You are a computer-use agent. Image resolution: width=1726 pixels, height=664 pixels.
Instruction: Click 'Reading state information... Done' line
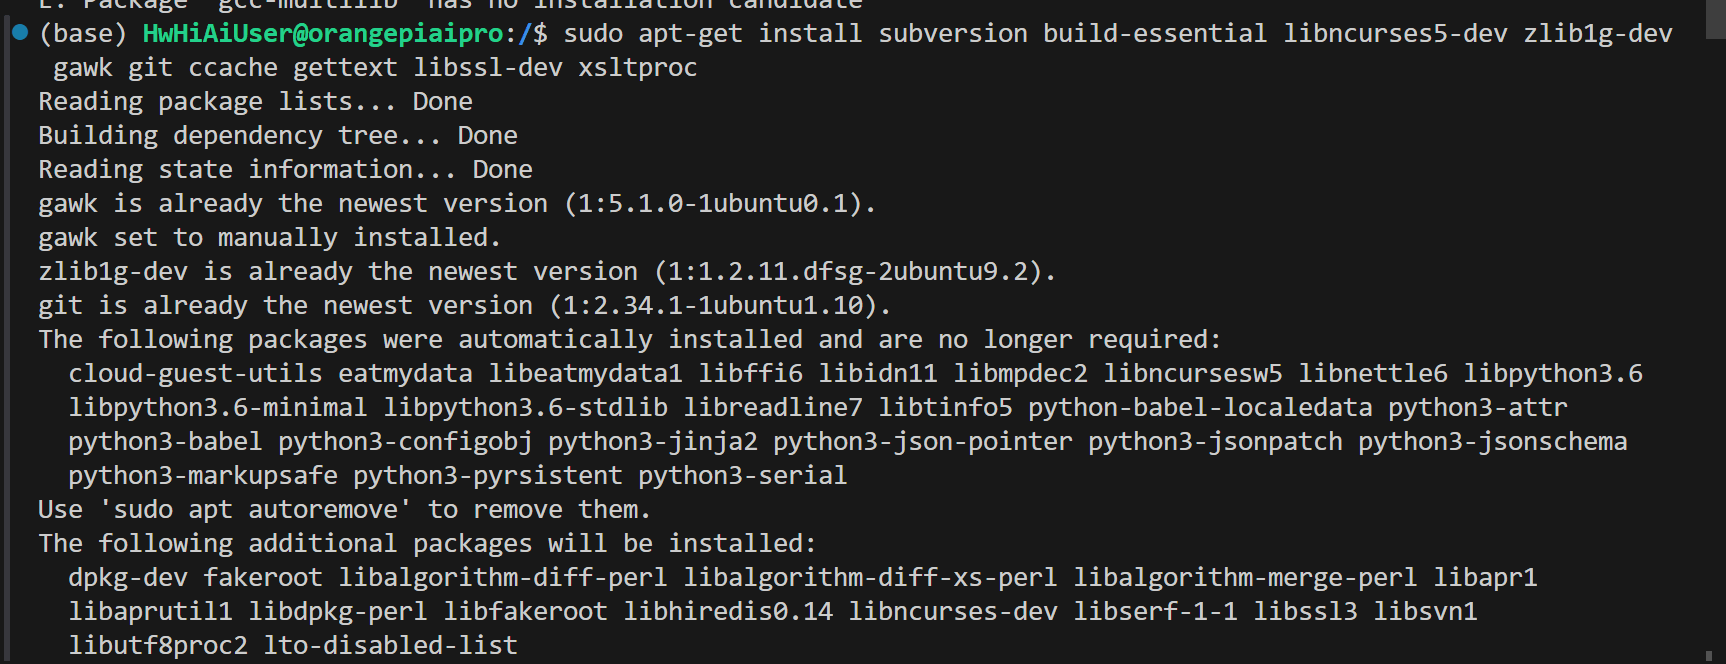point(286,170)
